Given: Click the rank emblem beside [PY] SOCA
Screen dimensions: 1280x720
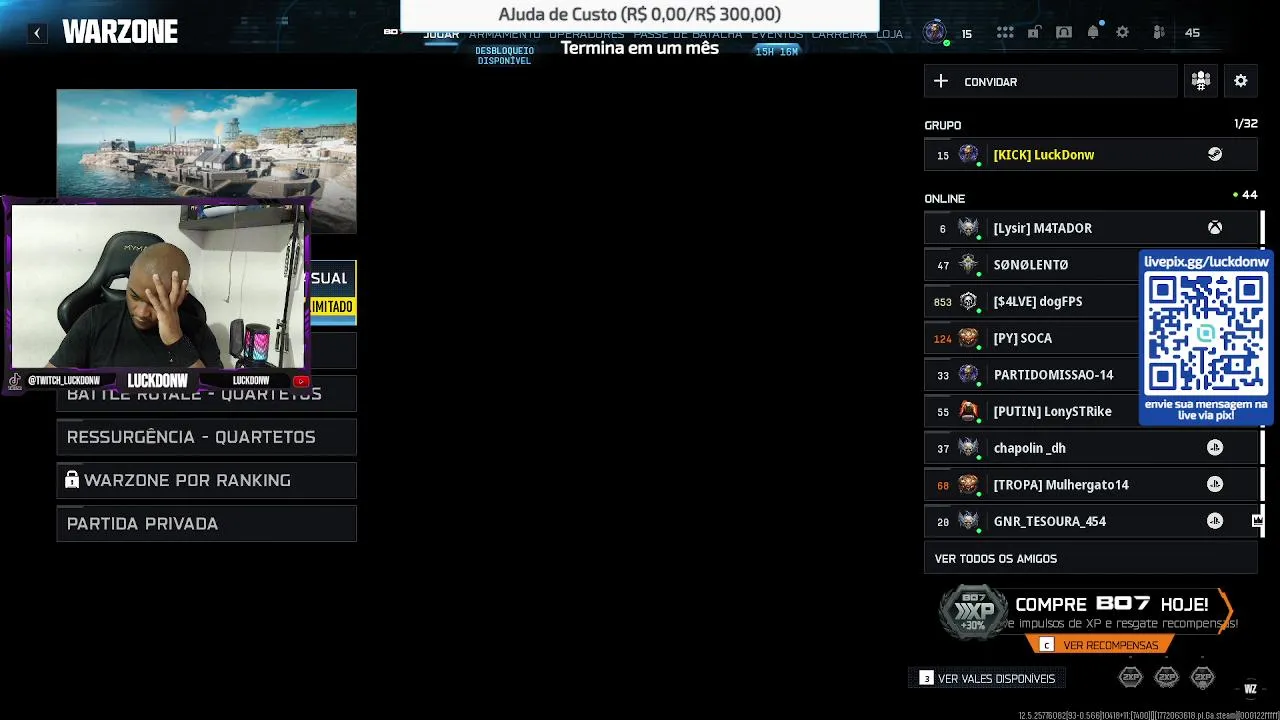Looking at the screenshot, I should [x=968, y=338].
